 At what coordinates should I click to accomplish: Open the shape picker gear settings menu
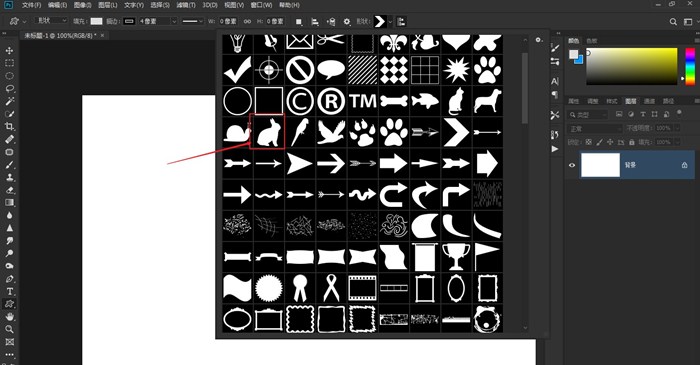pos(539,40)
